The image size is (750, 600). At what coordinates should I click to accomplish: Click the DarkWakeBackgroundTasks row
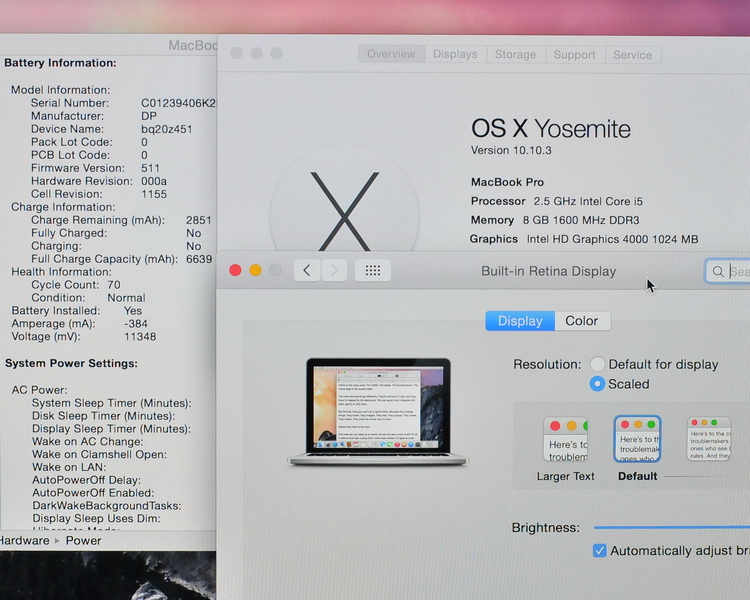click(107, 506)
